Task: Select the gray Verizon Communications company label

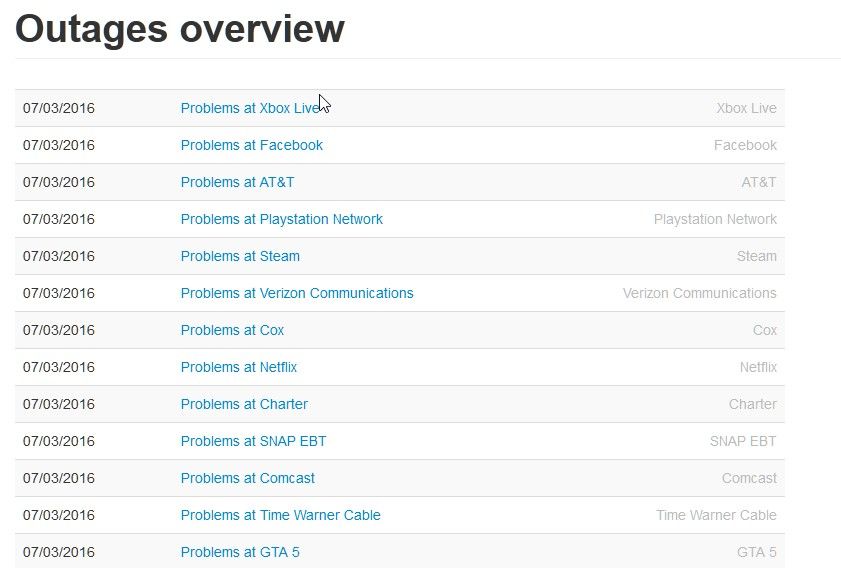Action: click(x=699, y=293)
